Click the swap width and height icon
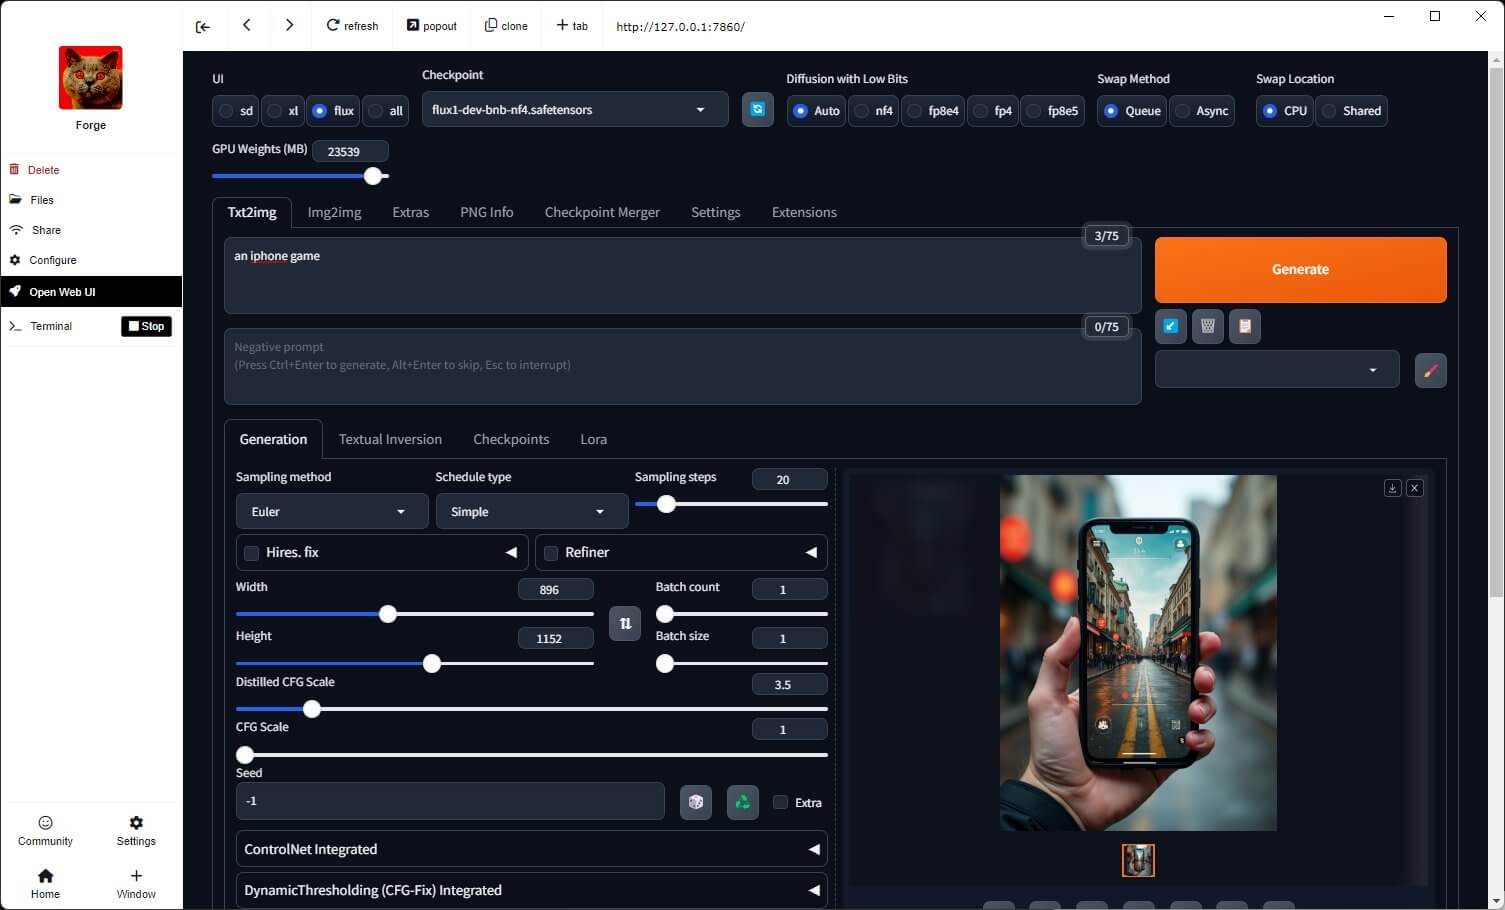 pyautogui.click(x=625, y=623)
